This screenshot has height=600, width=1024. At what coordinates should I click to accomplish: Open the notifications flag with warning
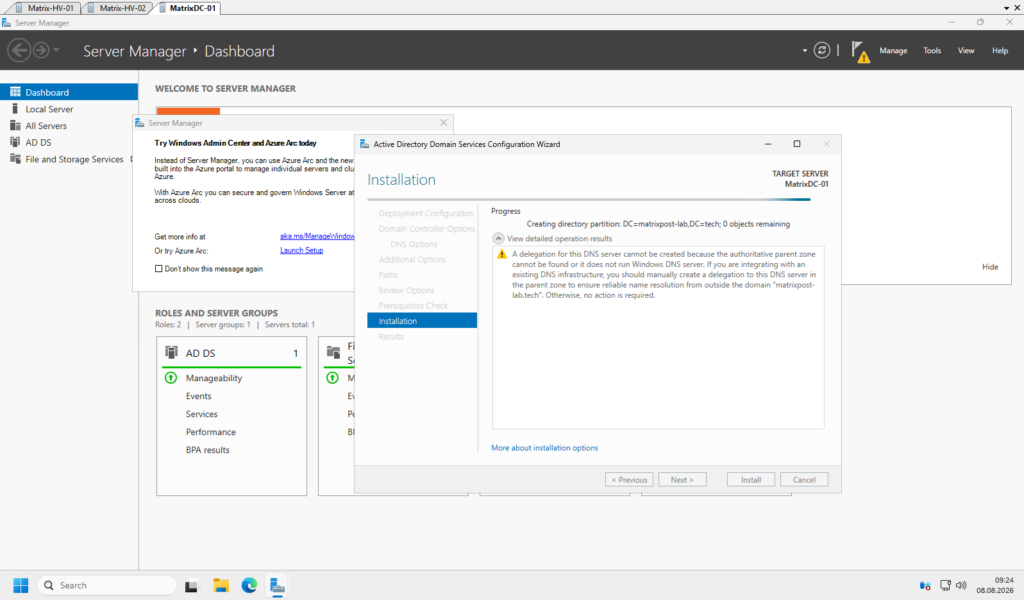point(860,52)
